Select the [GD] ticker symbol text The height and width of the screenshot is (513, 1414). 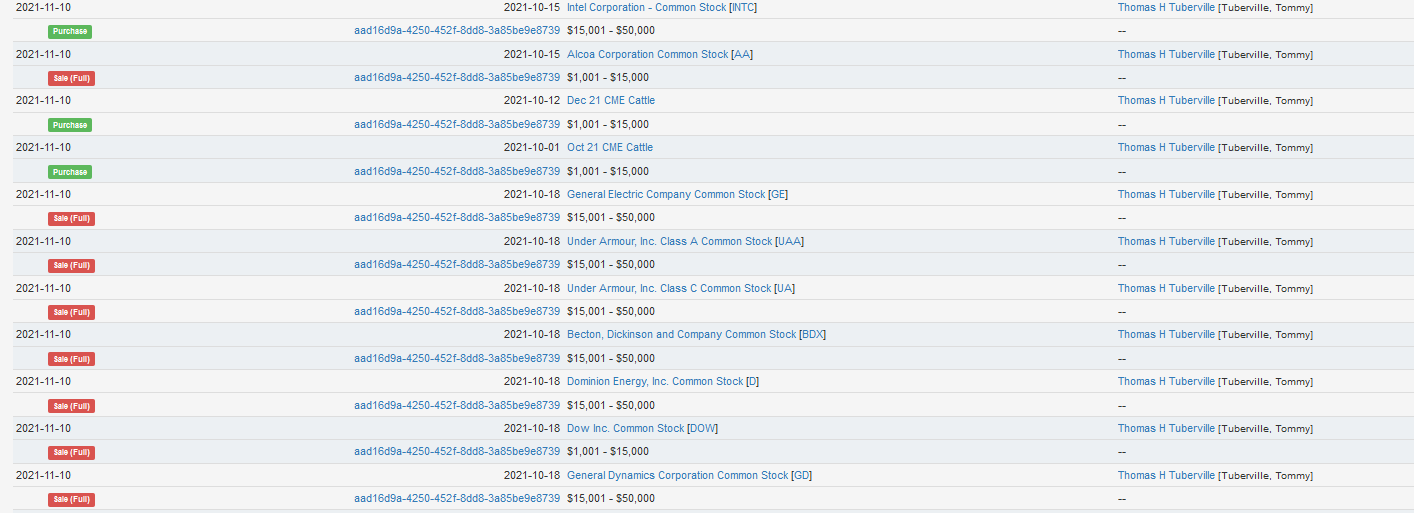pos(802,475)
